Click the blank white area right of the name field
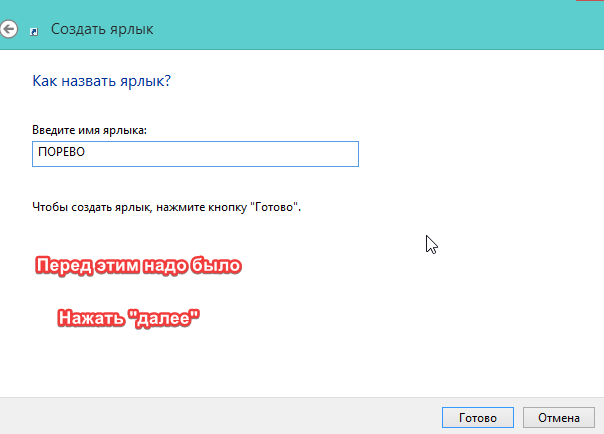 pos(470,153)
